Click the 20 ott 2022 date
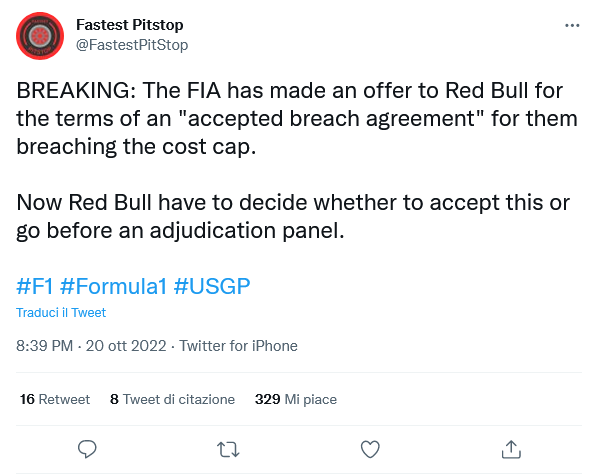The width and height of the screenshot is (598, 474). tap(126, 346)
